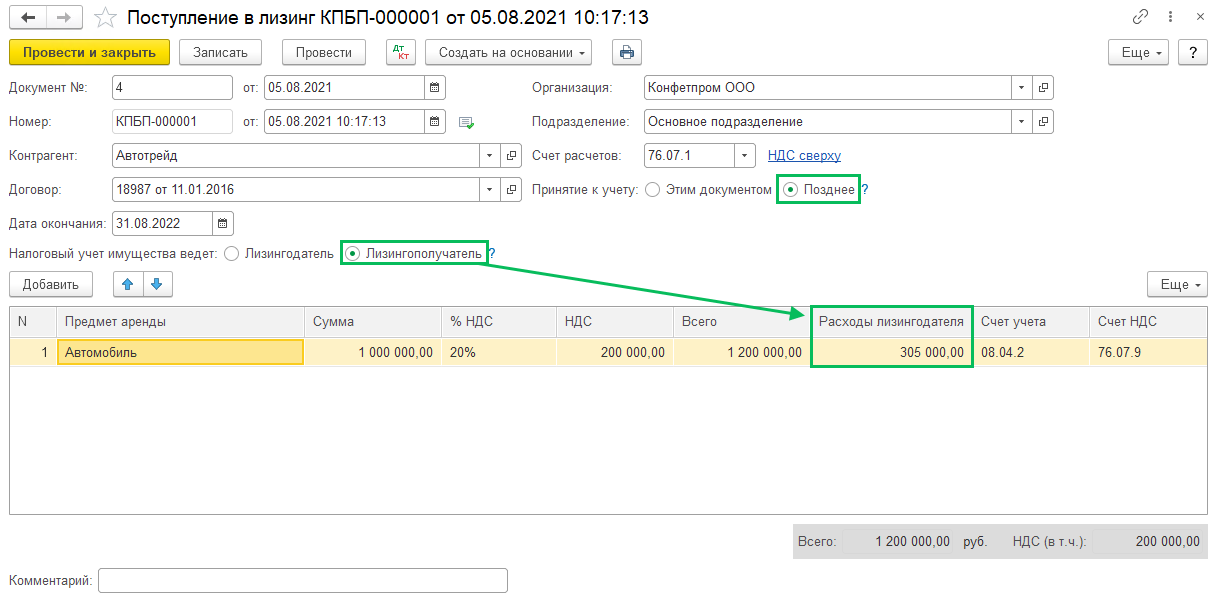Screen dimensions: 1219x598
Task: Expand the Подразделение dropdown
Action: (1022, 121)
